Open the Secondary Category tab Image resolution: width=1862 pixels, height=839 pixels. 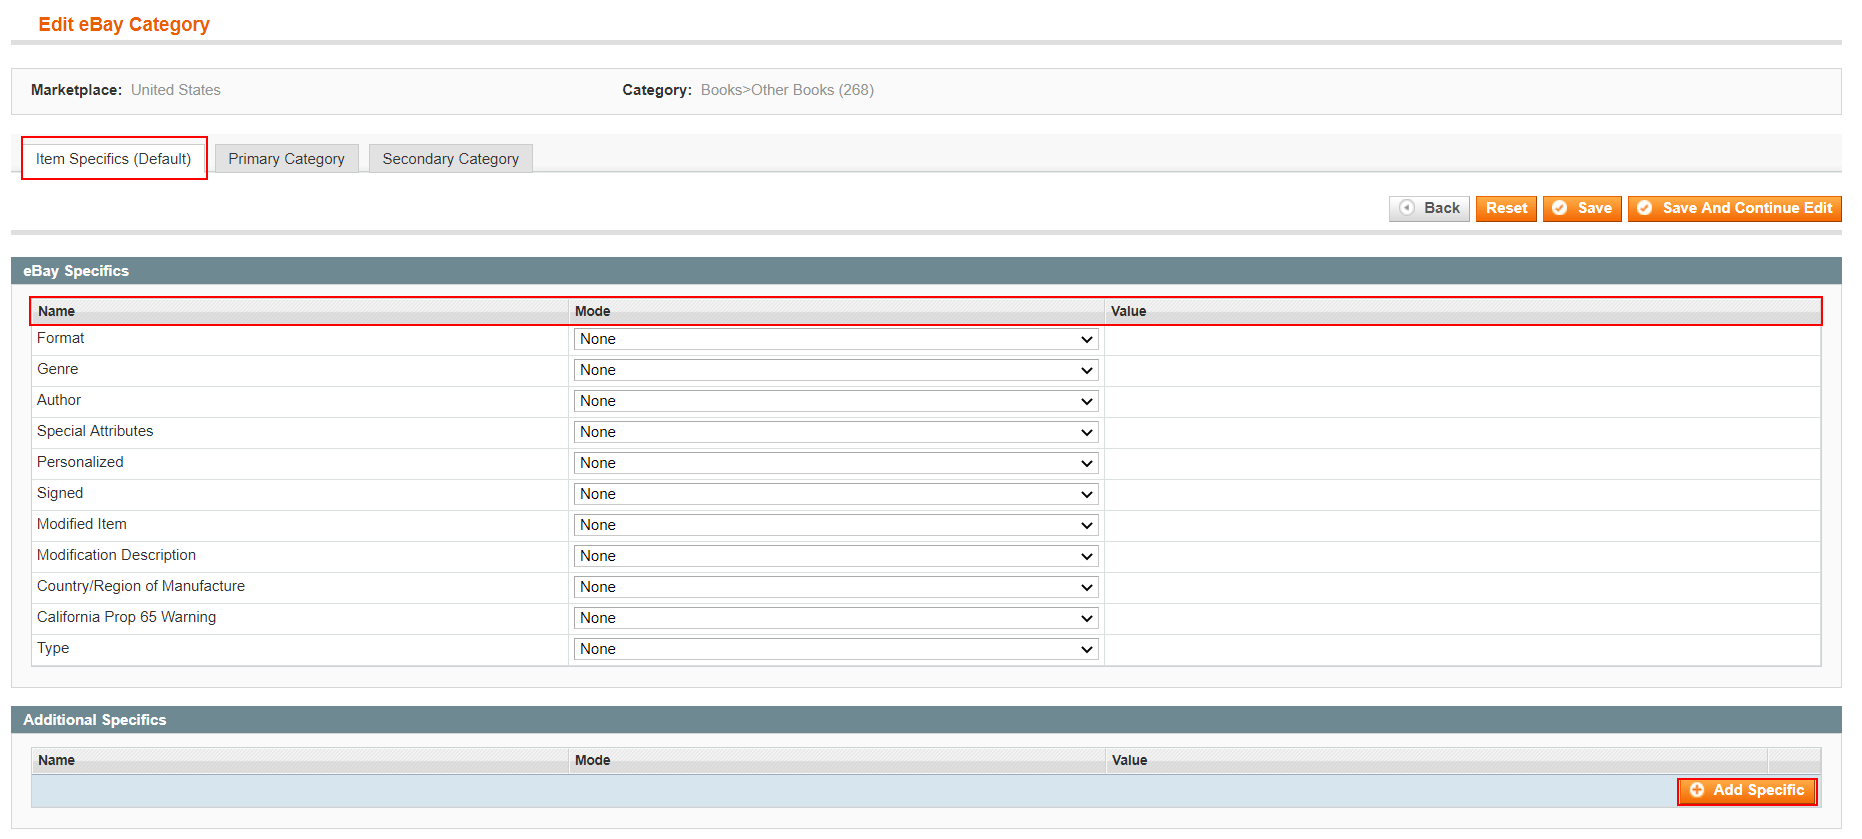450,159
